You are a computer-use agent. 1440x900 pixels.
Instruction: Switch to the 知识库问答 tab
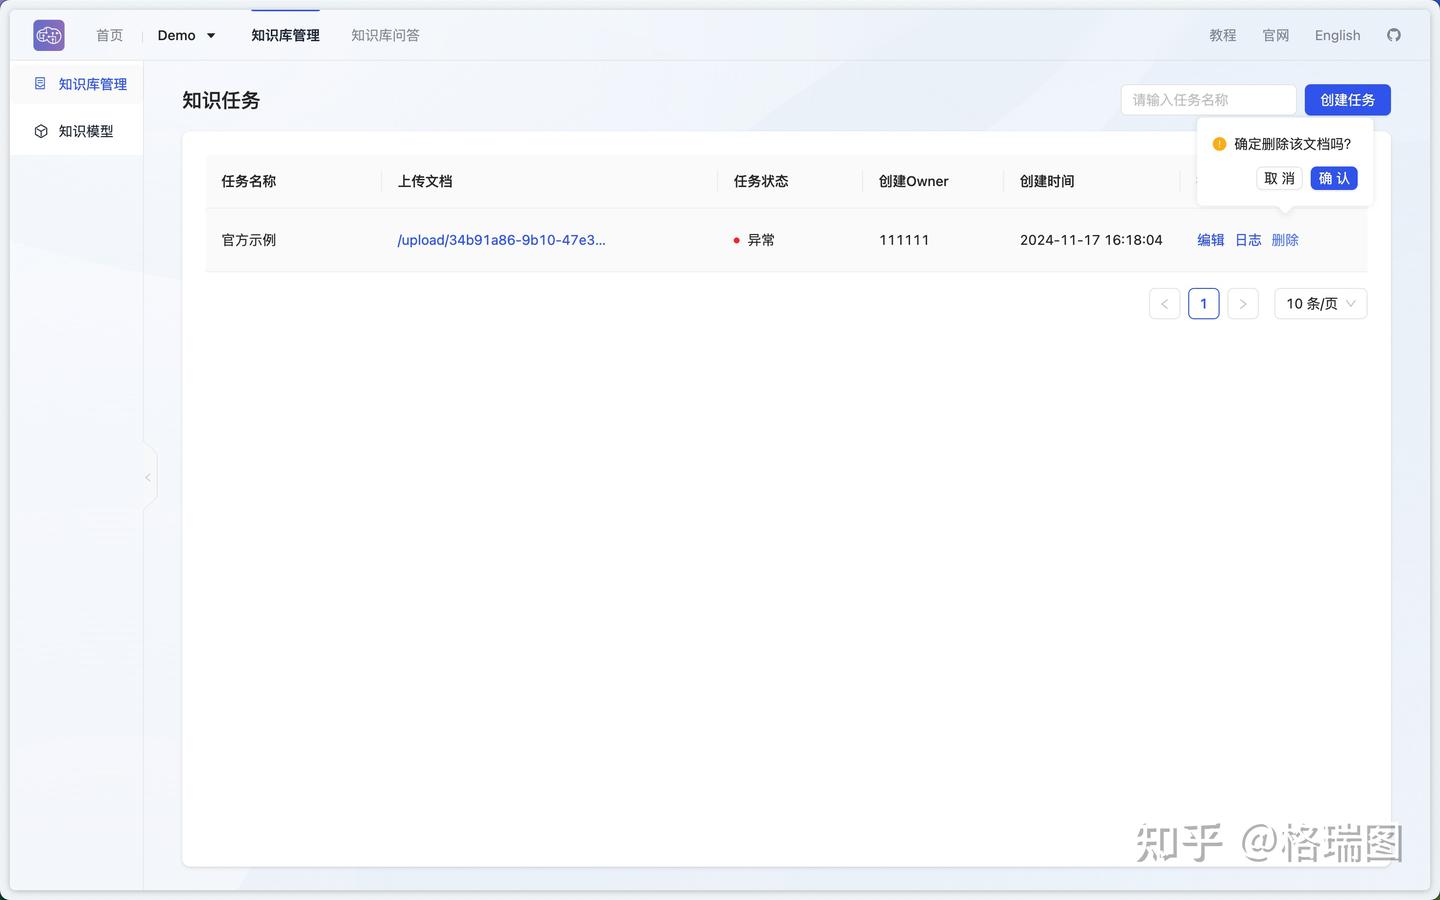(x=385, y=35)
